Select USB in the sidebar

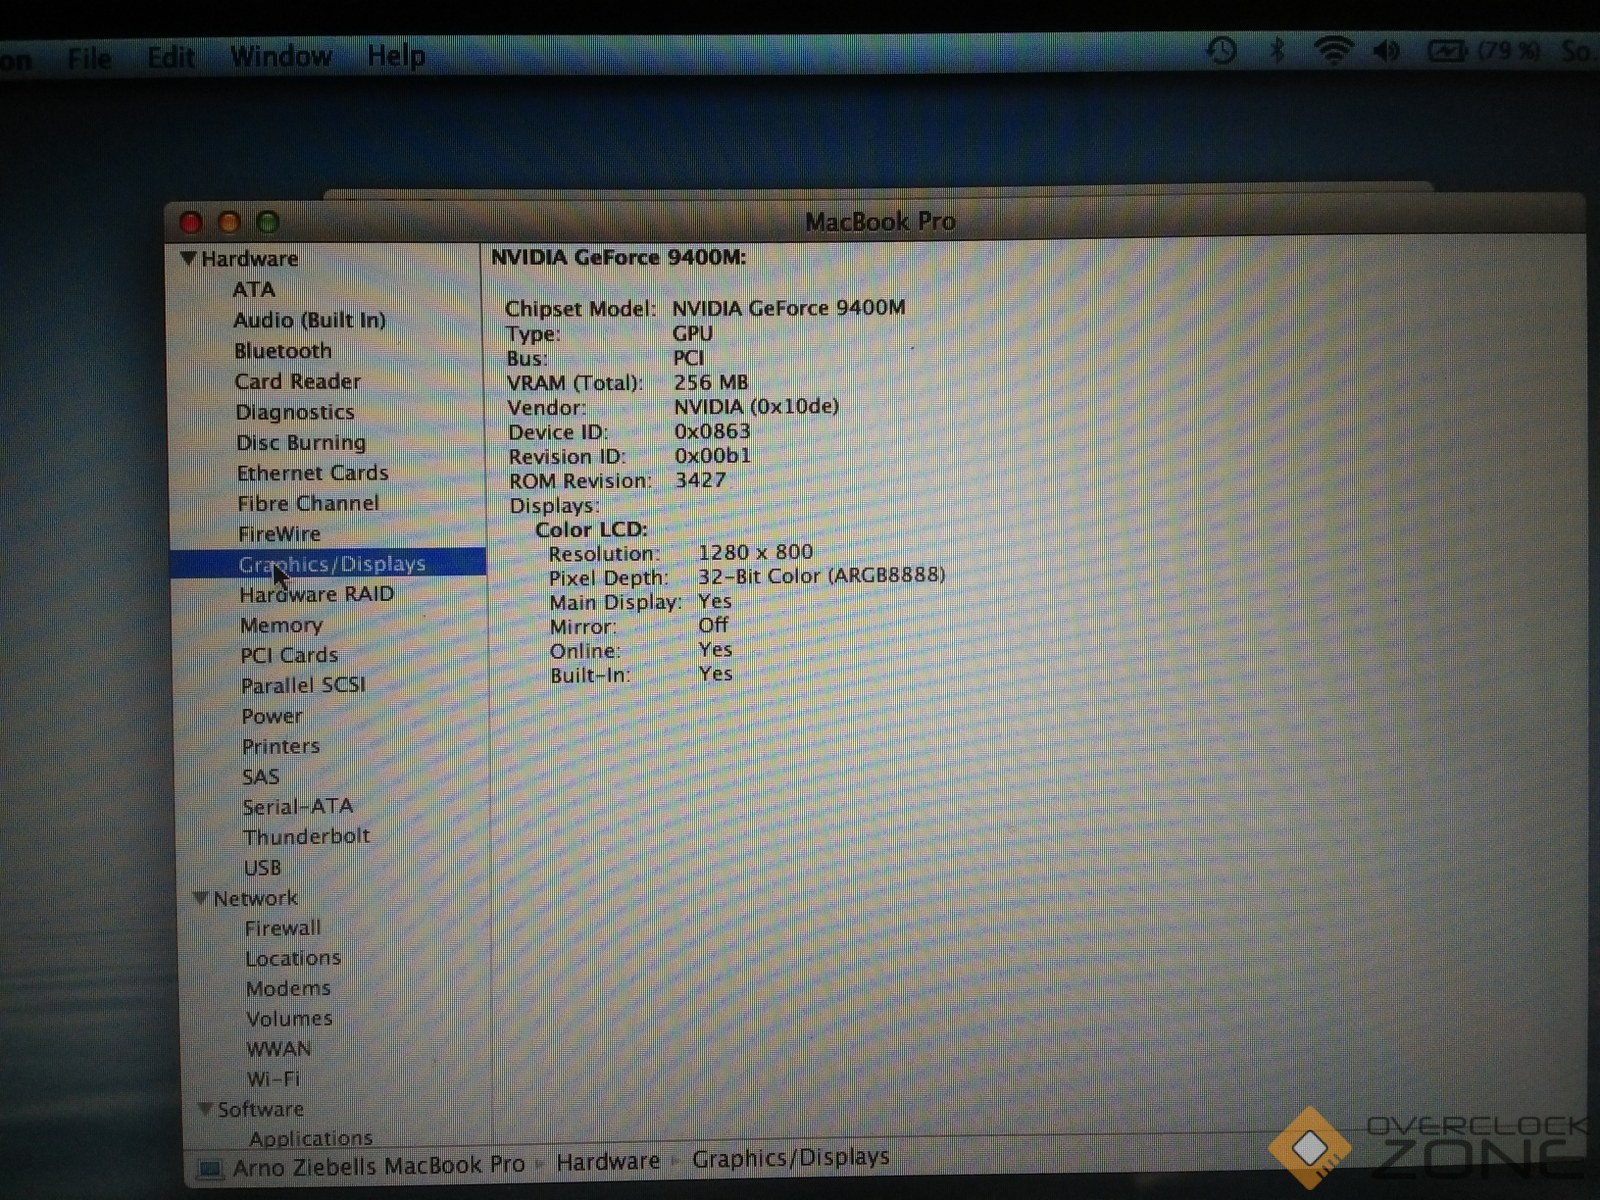pos(262,868)
